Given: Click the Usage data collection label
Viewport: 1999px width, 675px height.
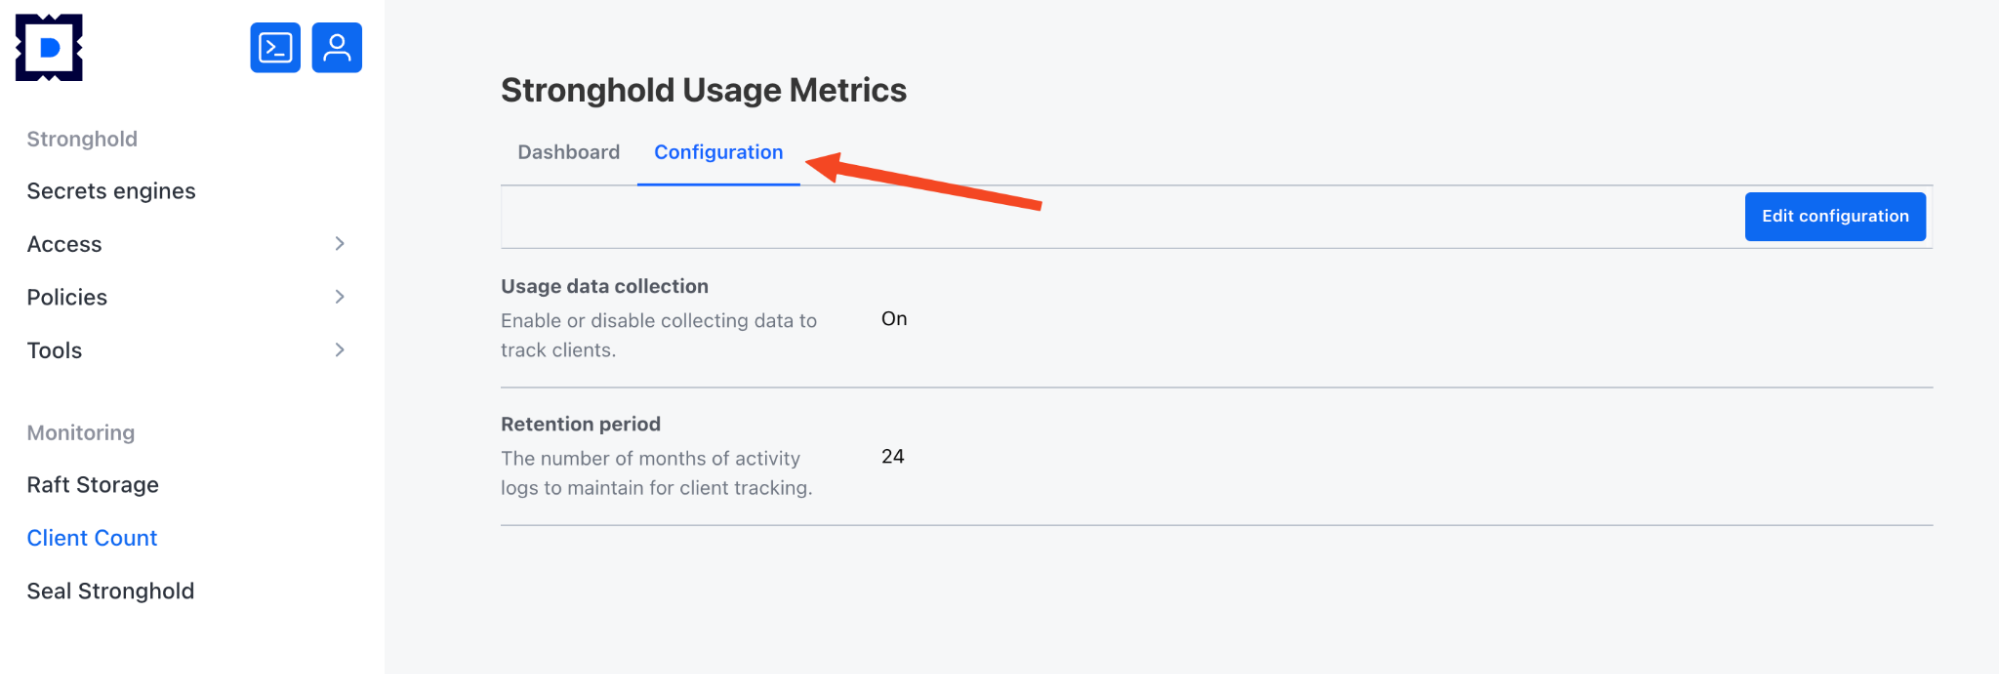Looking at the screenshot, I should tap(604, 286).
